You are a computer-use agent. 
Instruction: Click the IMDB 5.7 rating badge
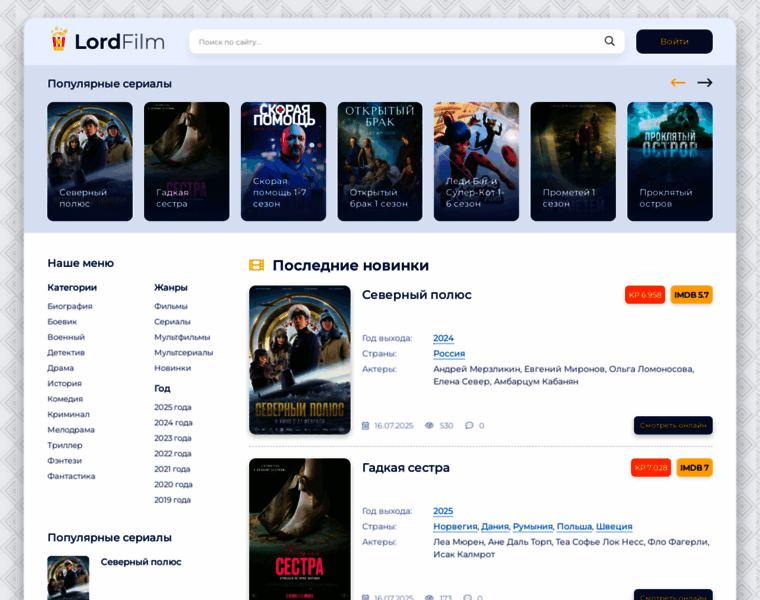pyautogui.click(x=691, y=295)
